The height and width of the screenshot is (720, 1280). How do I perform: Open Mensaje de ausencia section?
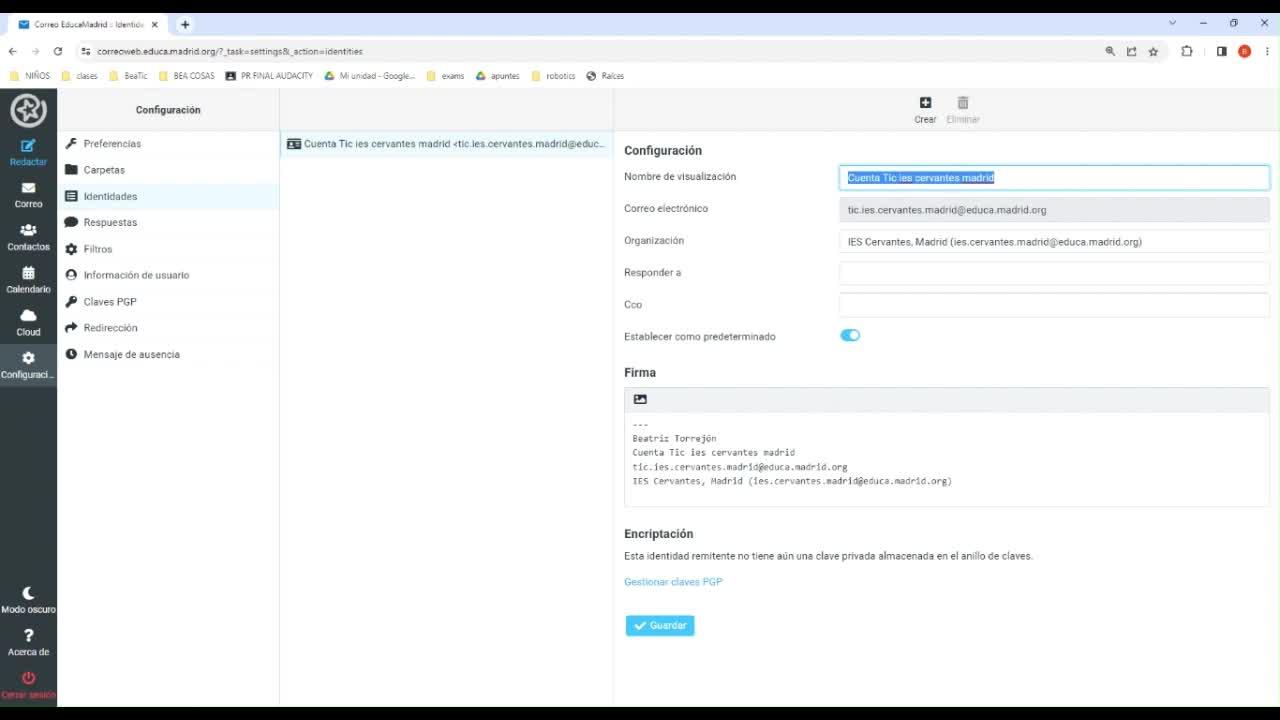click(168, 354)
